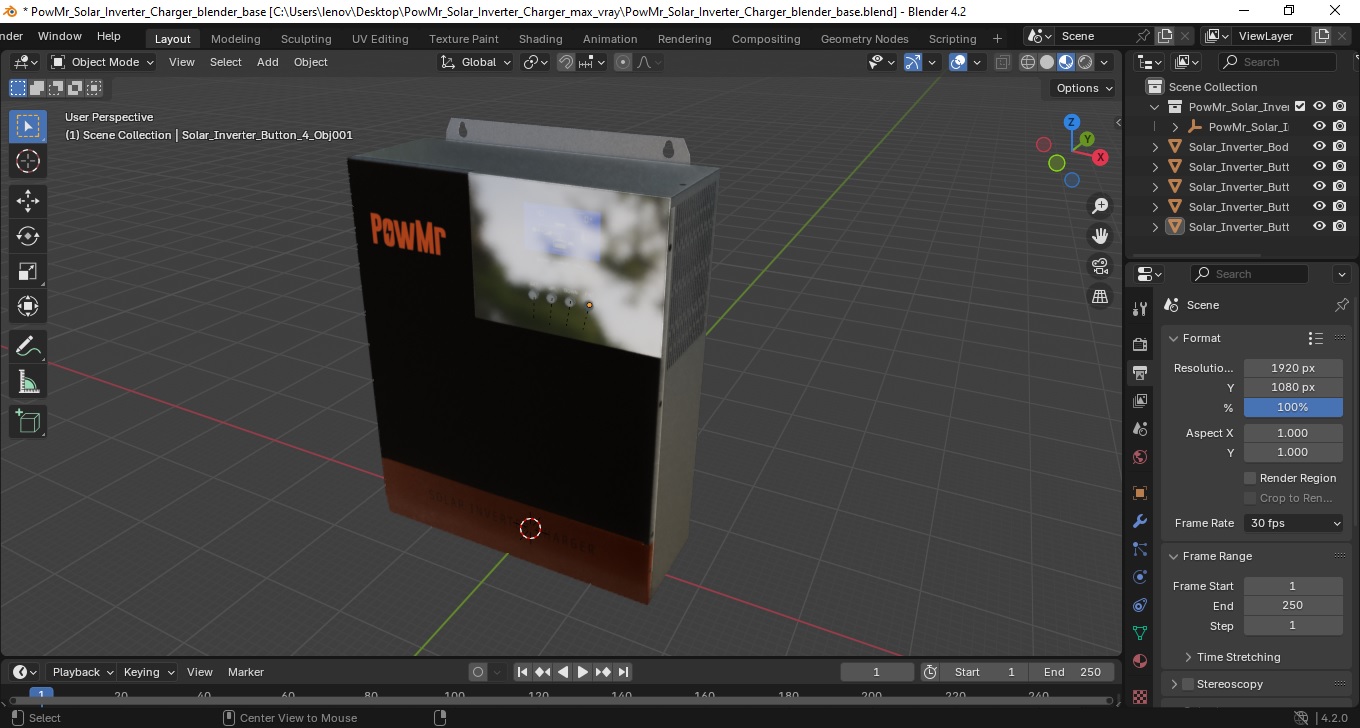Open the Global orientation dropdown

475,62
